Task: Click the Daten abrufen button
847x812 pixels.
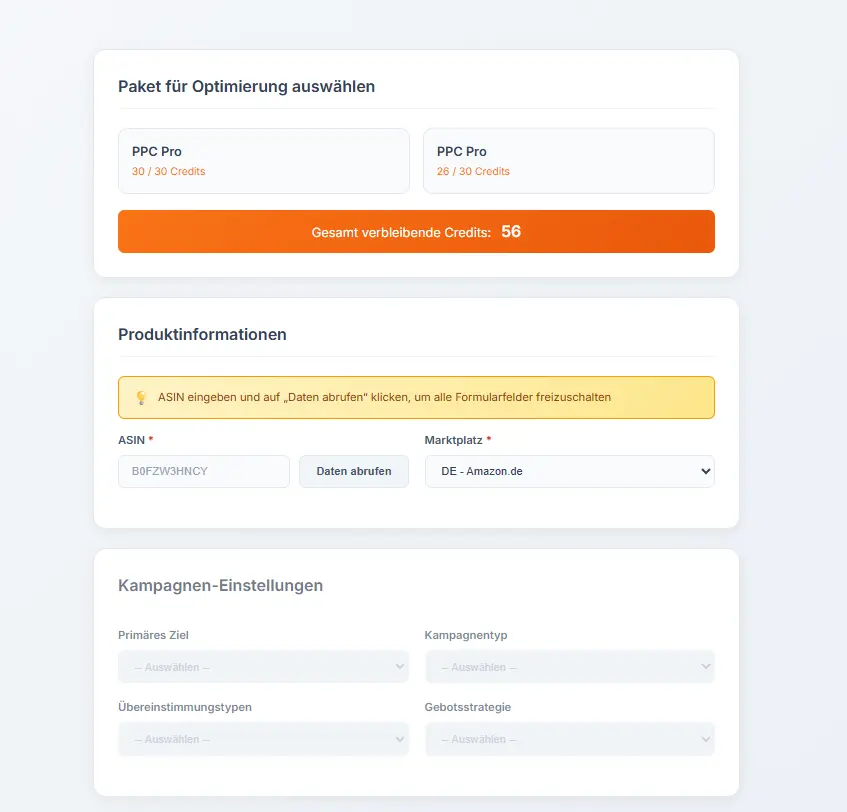Action: click(x=353, y=471)
